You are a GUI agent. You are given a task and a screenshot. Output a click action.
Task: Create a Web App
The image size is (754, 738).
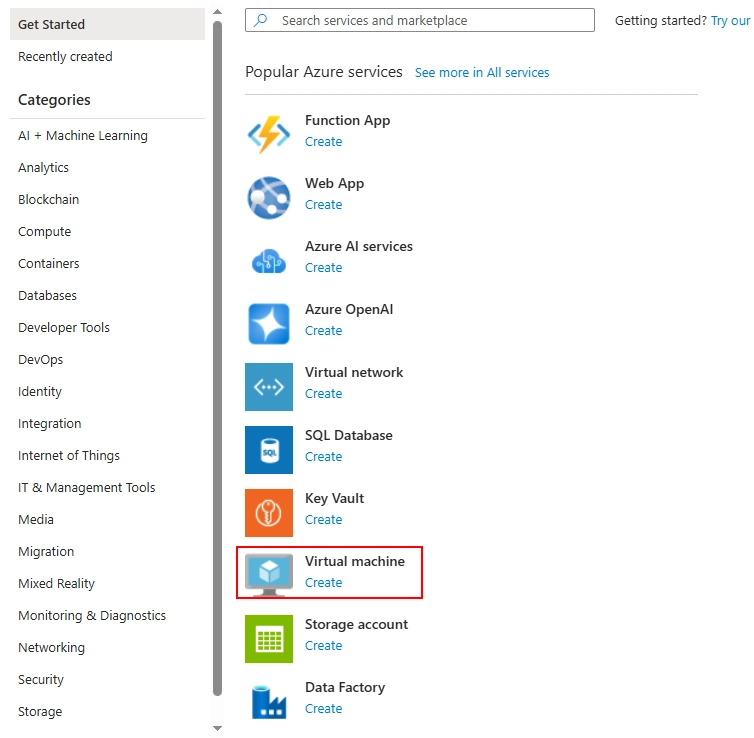324,204
